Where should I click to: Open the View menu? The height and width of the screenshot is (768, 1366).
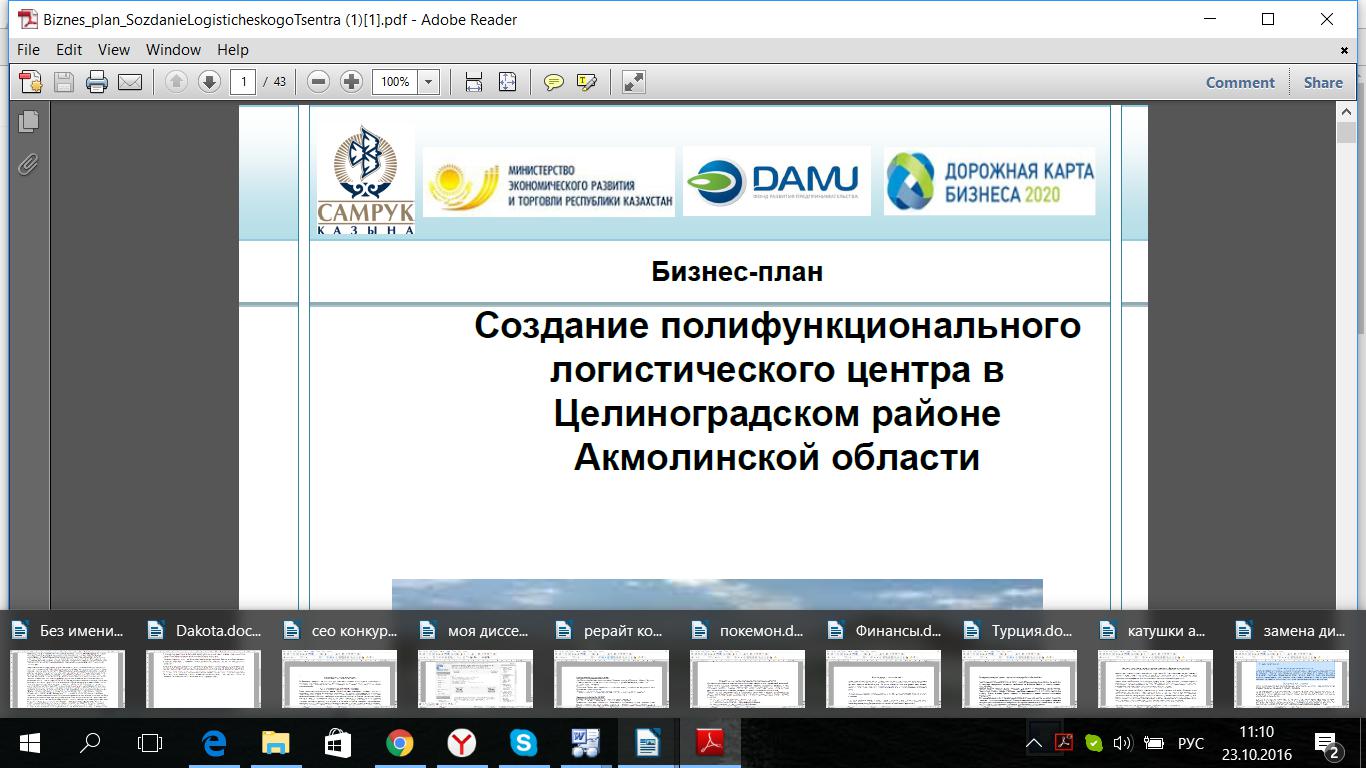coord(114,49)
